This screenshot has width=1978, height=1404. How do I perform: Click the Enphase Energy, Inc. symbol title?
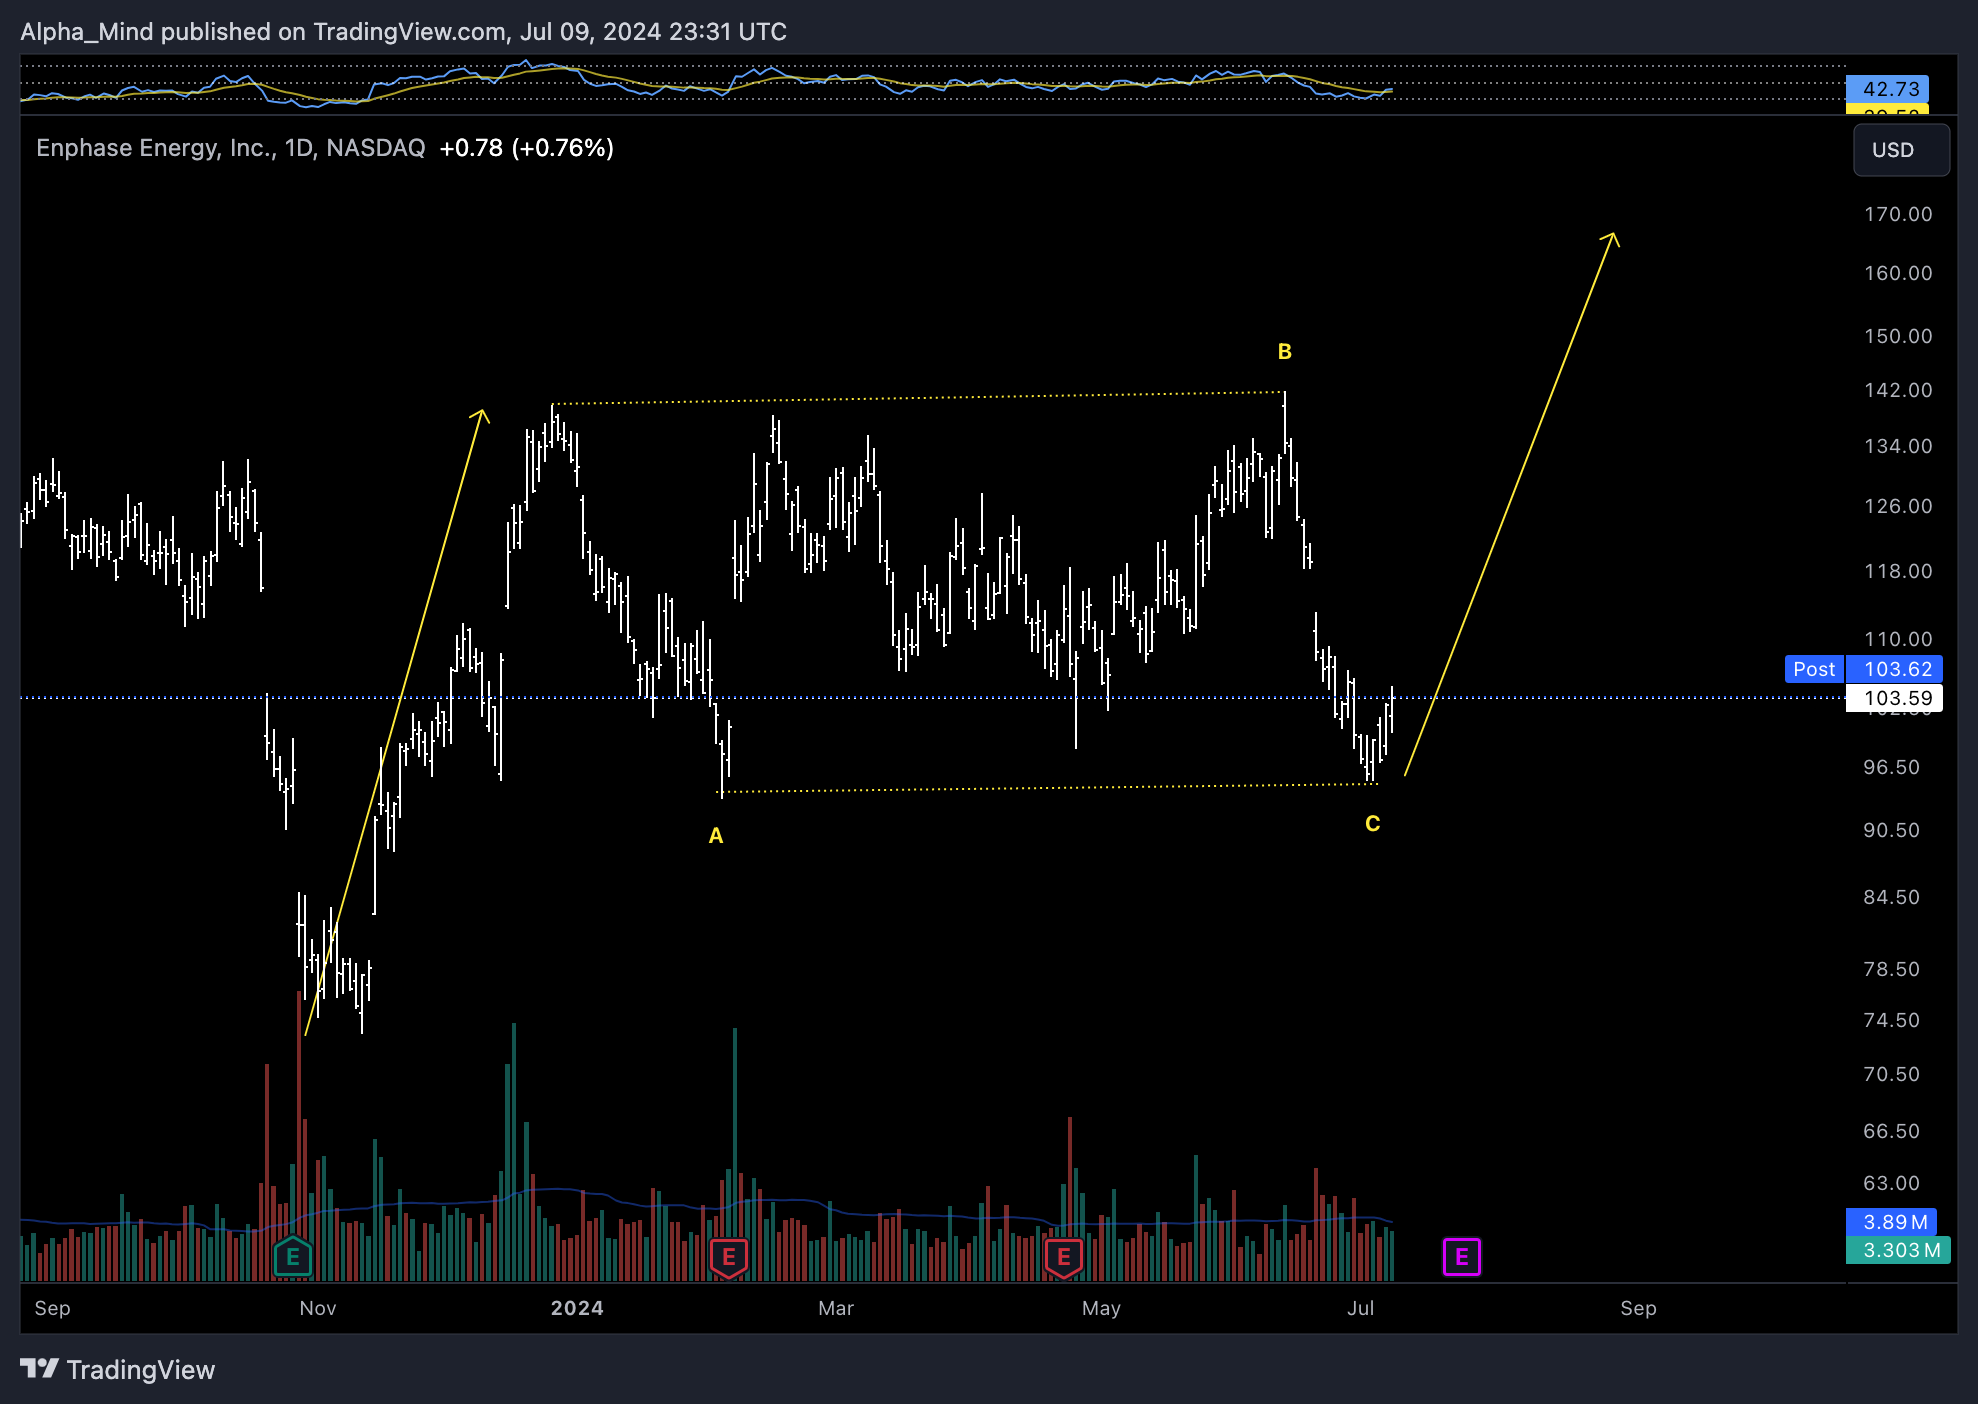click(155, 148)
